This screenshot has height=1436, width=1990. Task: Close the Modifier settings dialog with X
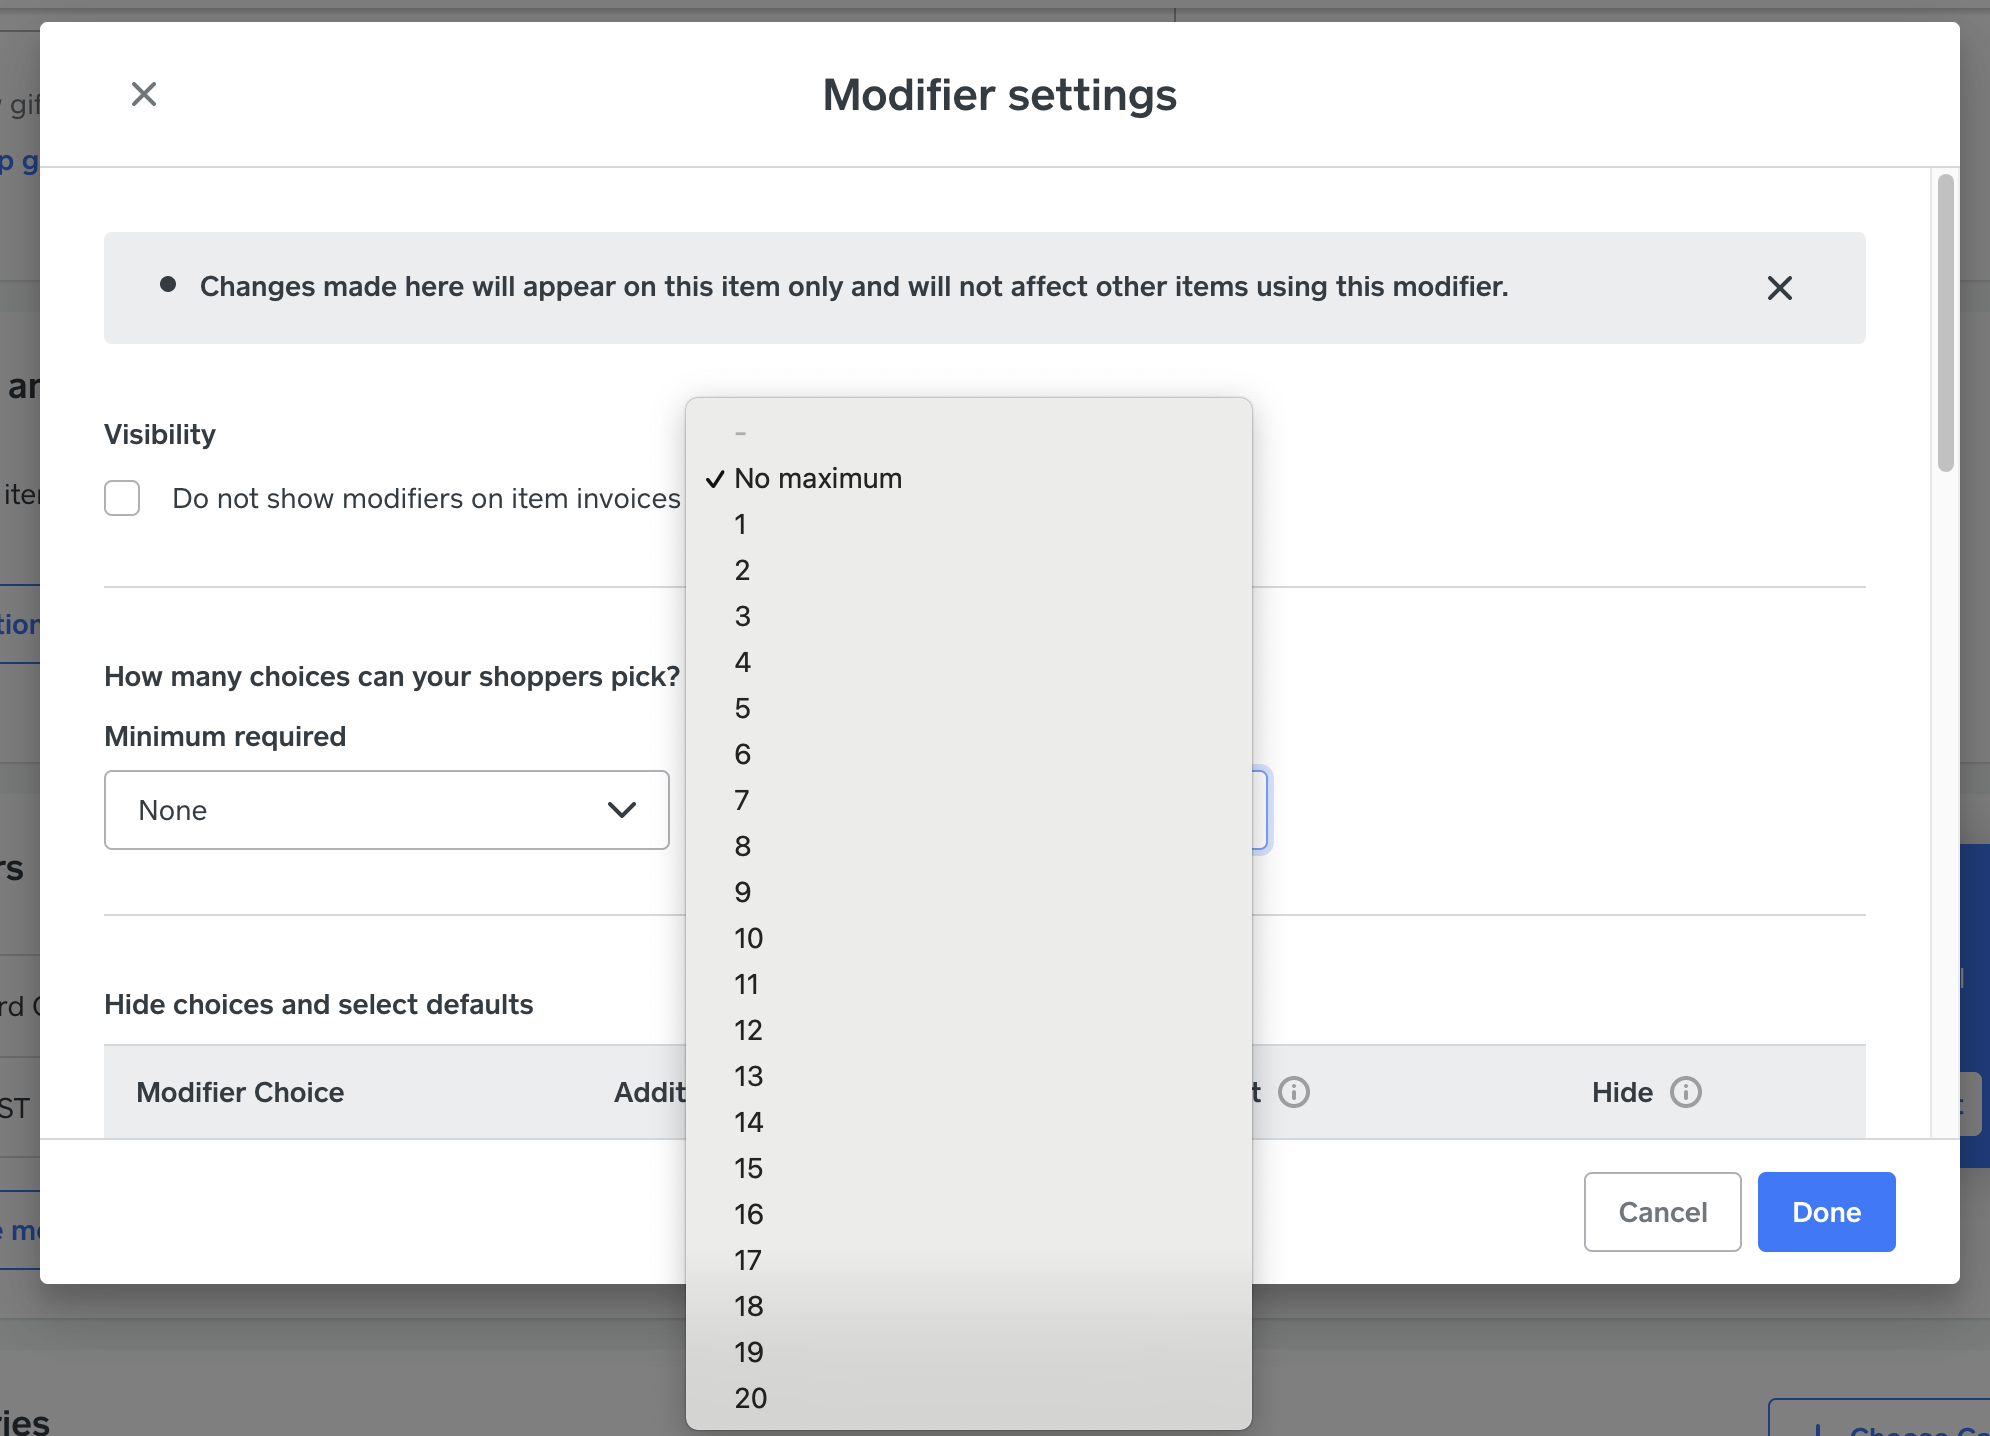pos(144,94)
